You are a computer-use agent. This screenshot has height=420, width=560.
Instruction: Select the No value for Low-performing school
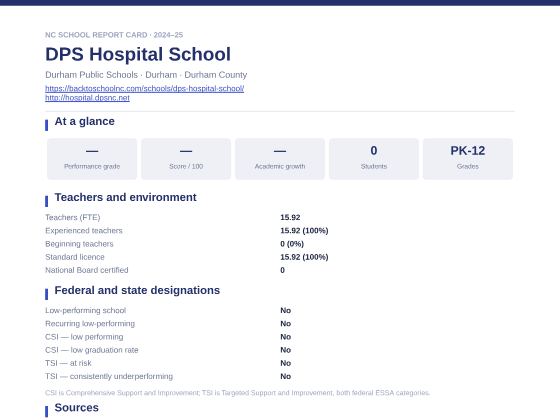coord(286,310)
